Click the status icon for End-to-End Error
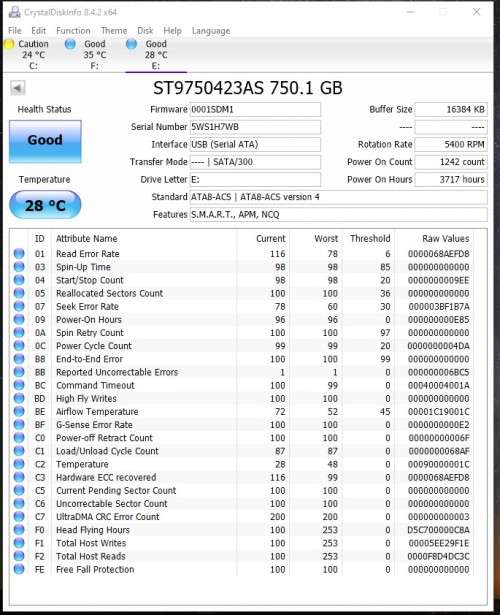Screen dimensions: 500x615 coord(19,359)
